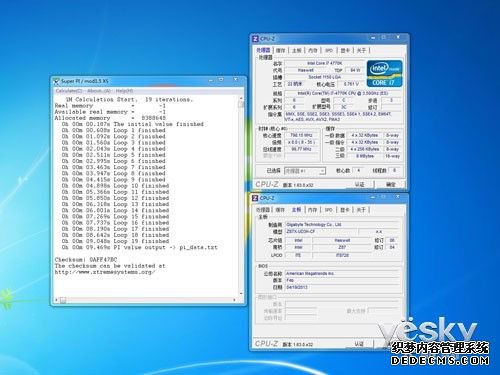Click Super PI vertical scrollbar up arrow

(x=241, y=98)
